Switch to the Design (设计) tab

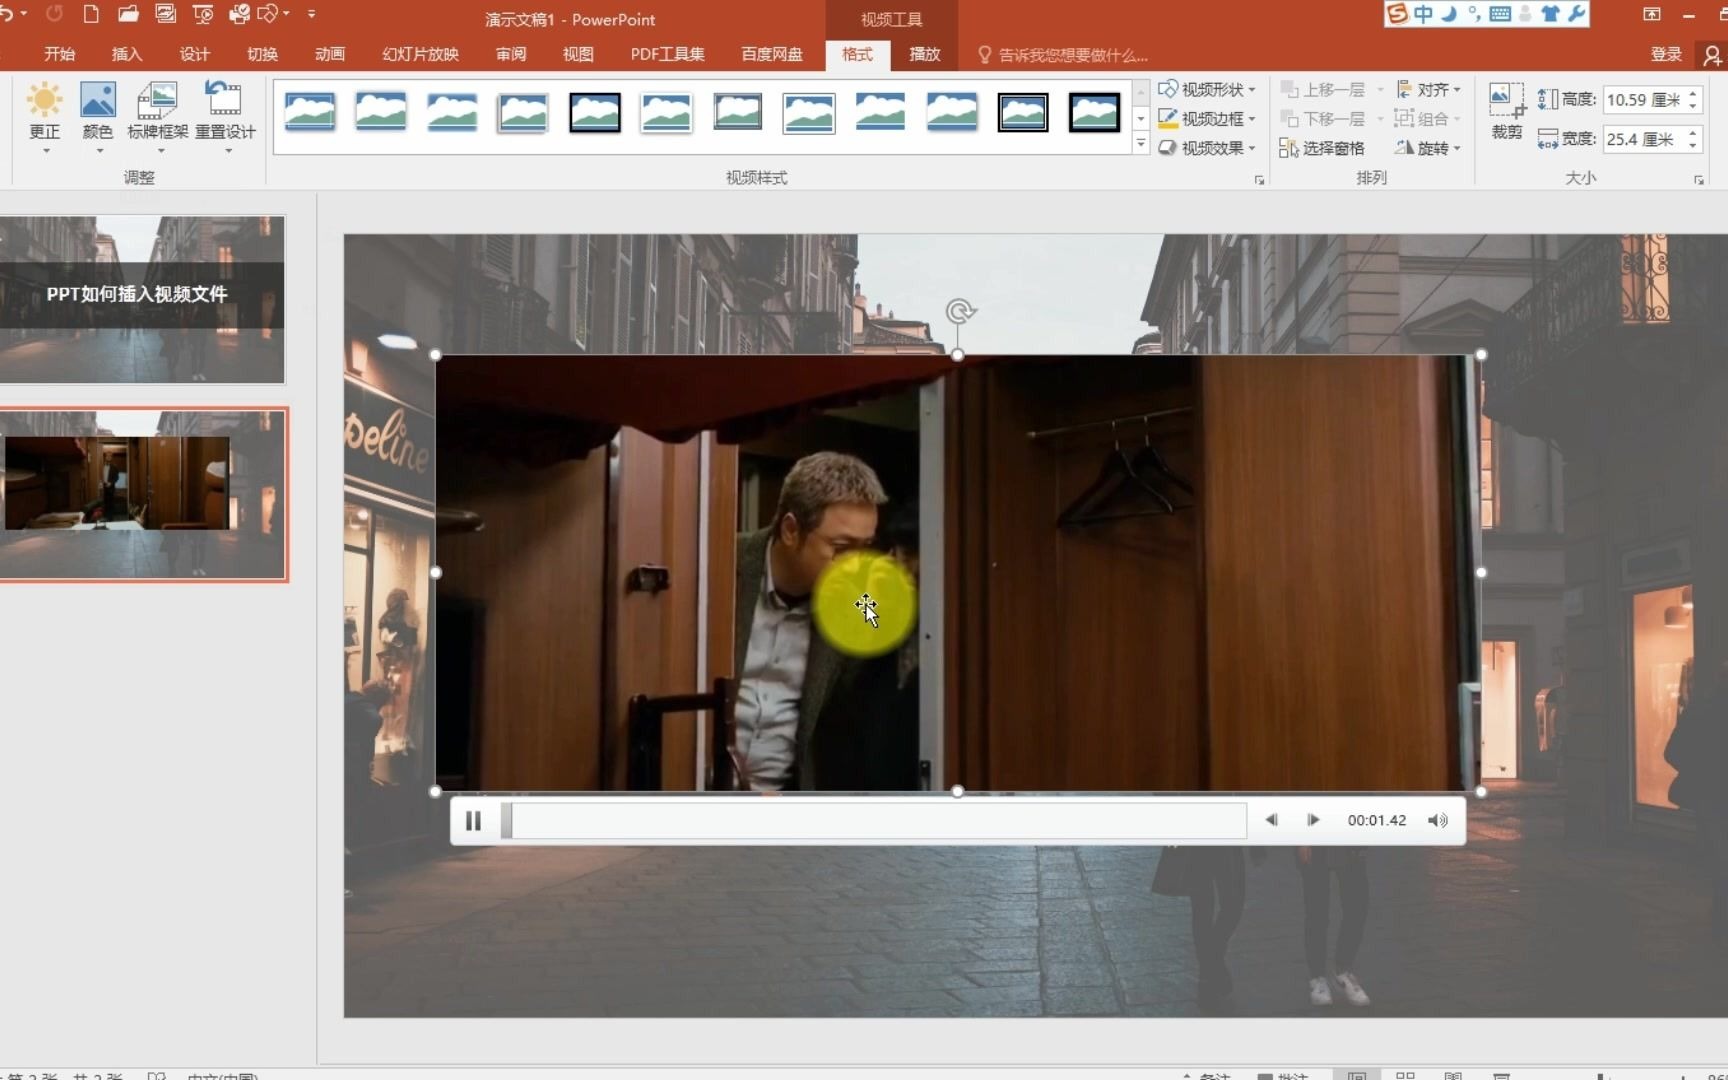(195, 54)
